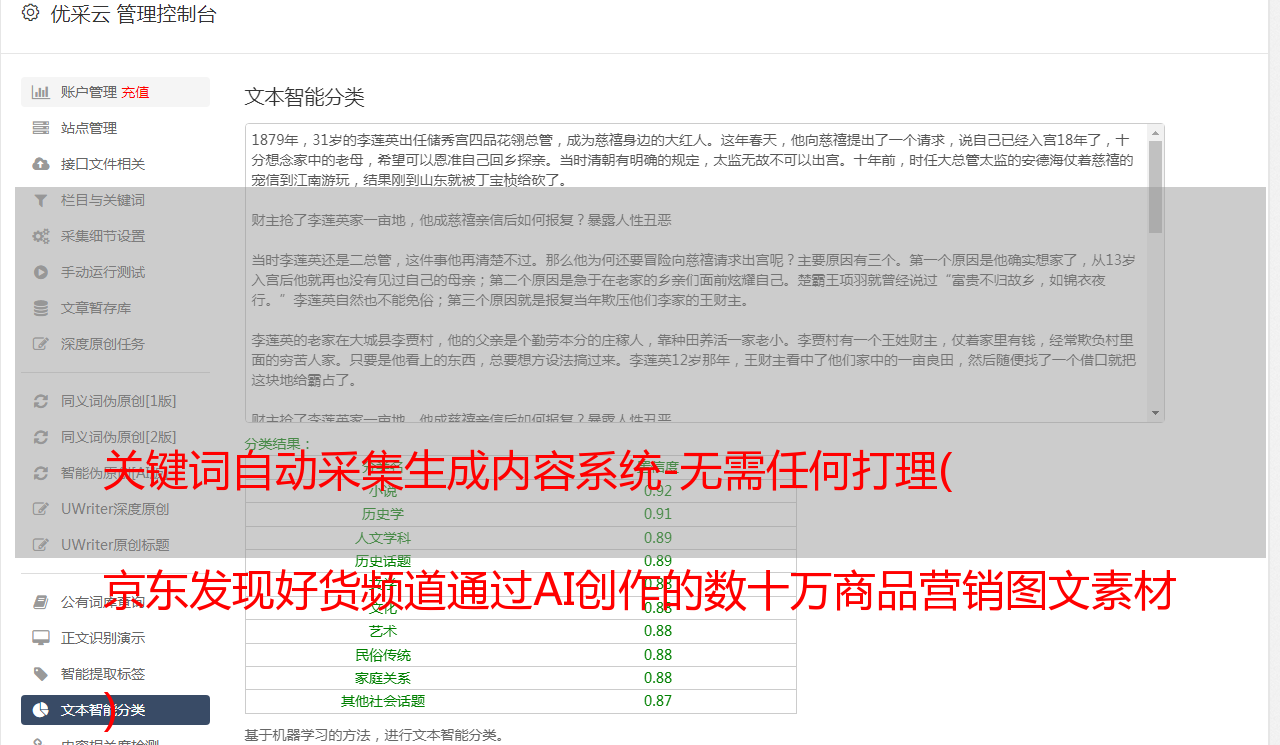
Task: Click the 0.88 score for 艺术
Action: click(658, 631)
